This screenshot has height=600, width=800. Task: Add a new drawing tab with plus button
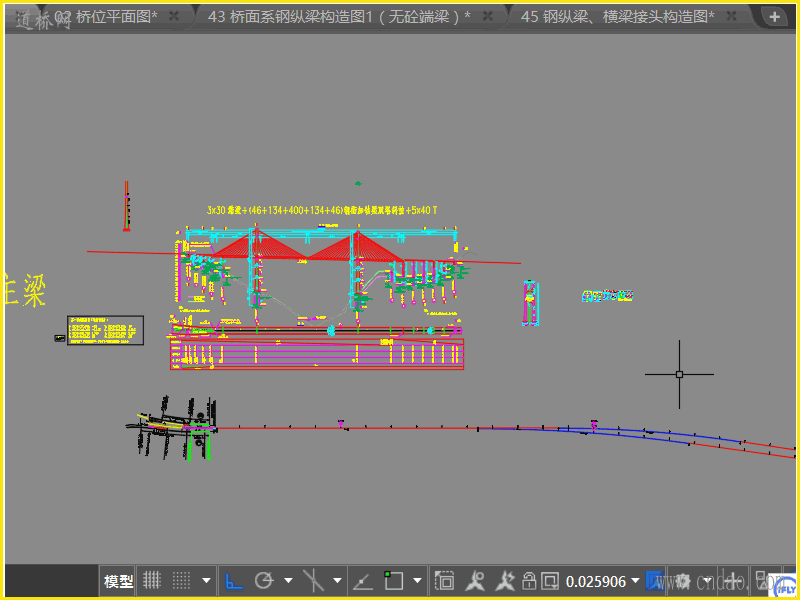[x=774, y=17]
